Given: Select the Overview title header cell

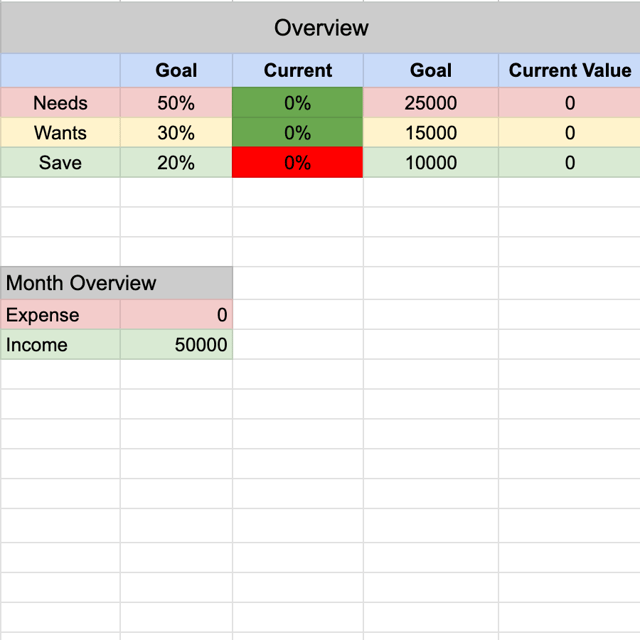Looking at the screenshot, I should pyautogui.click(x=320, y=28).
